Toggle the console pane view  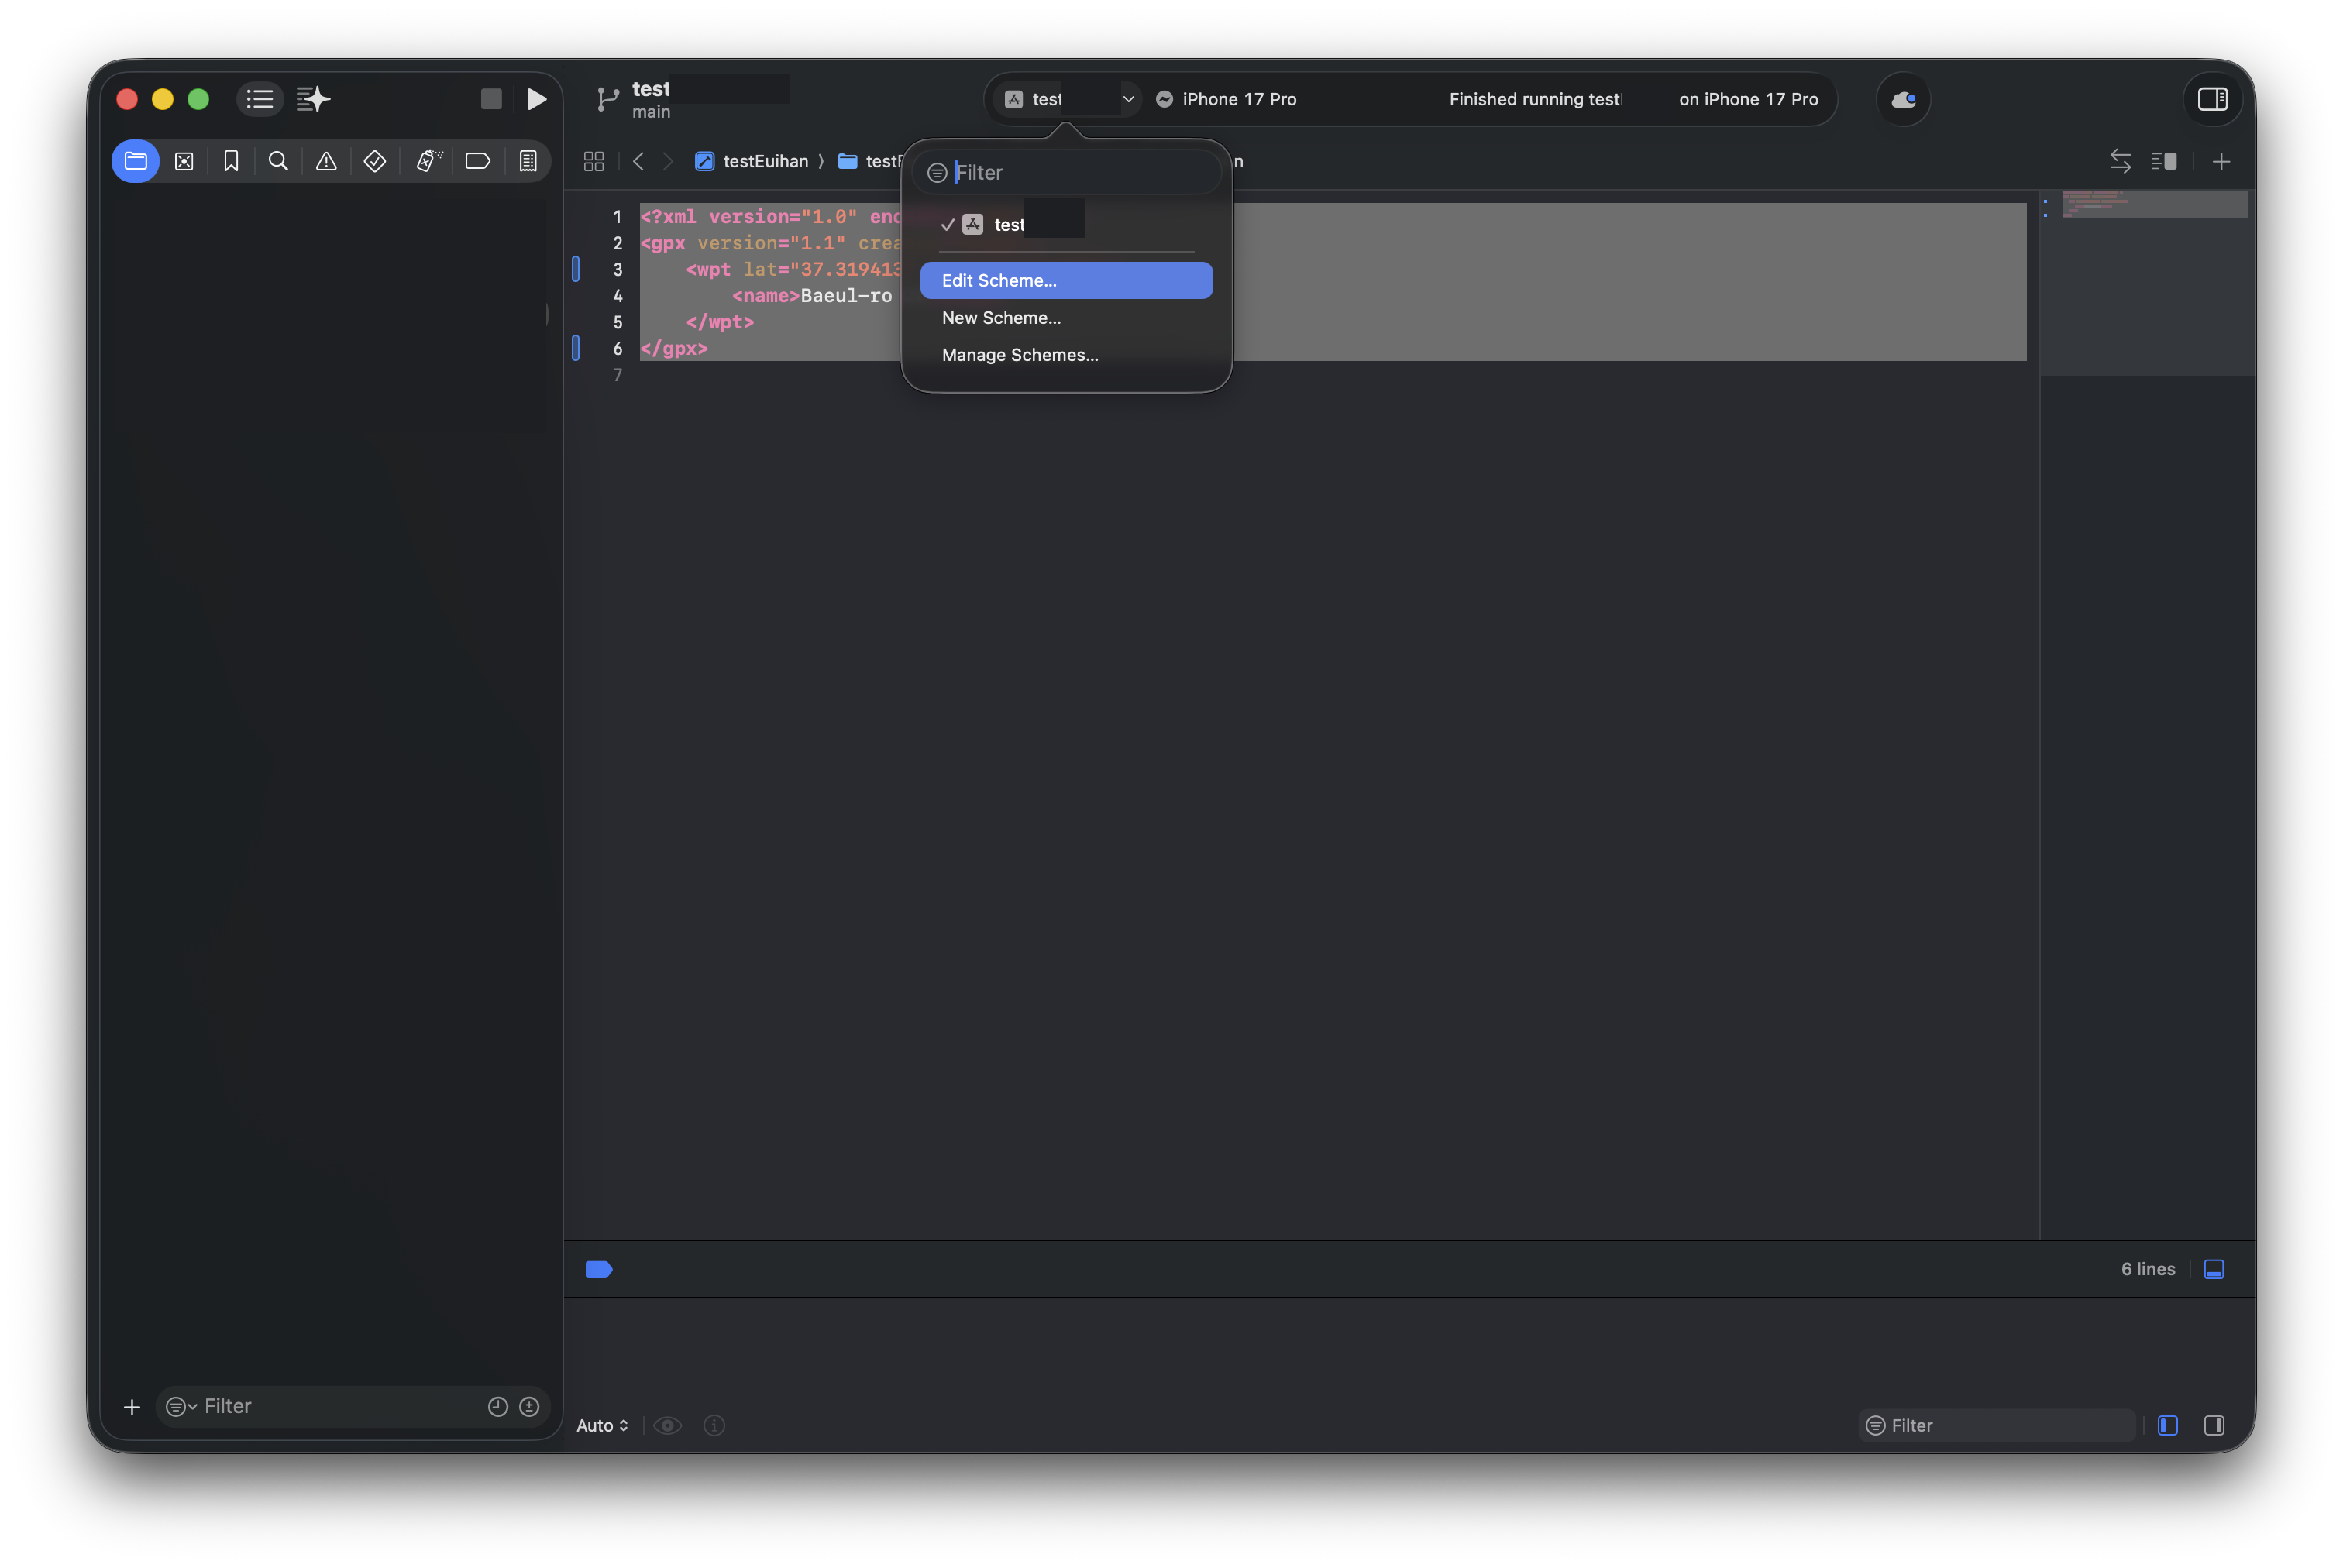pos(2214,1425)
